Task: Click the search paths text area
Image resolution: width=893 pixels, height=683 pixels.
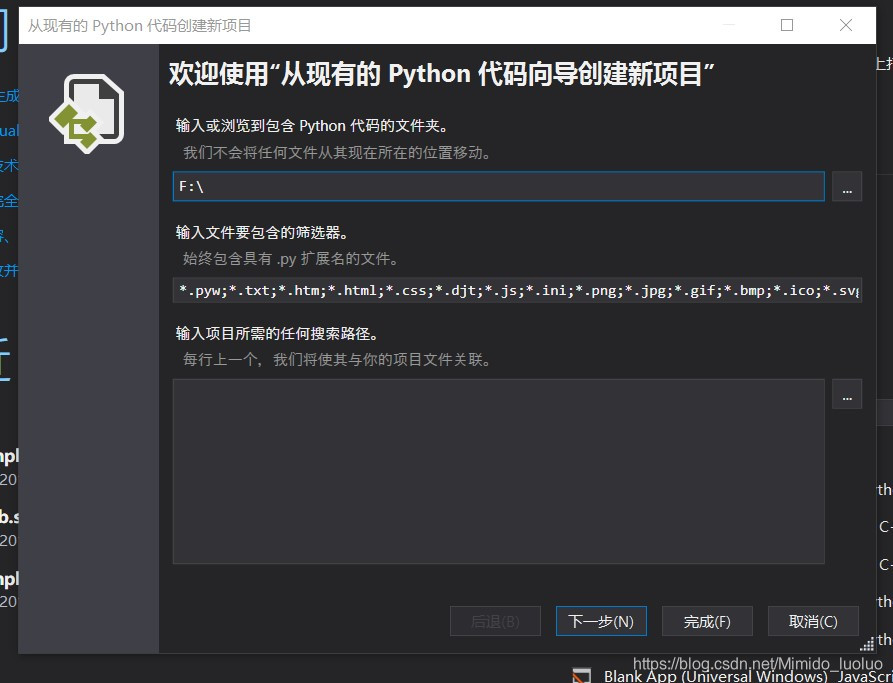Action: point(498,471)
